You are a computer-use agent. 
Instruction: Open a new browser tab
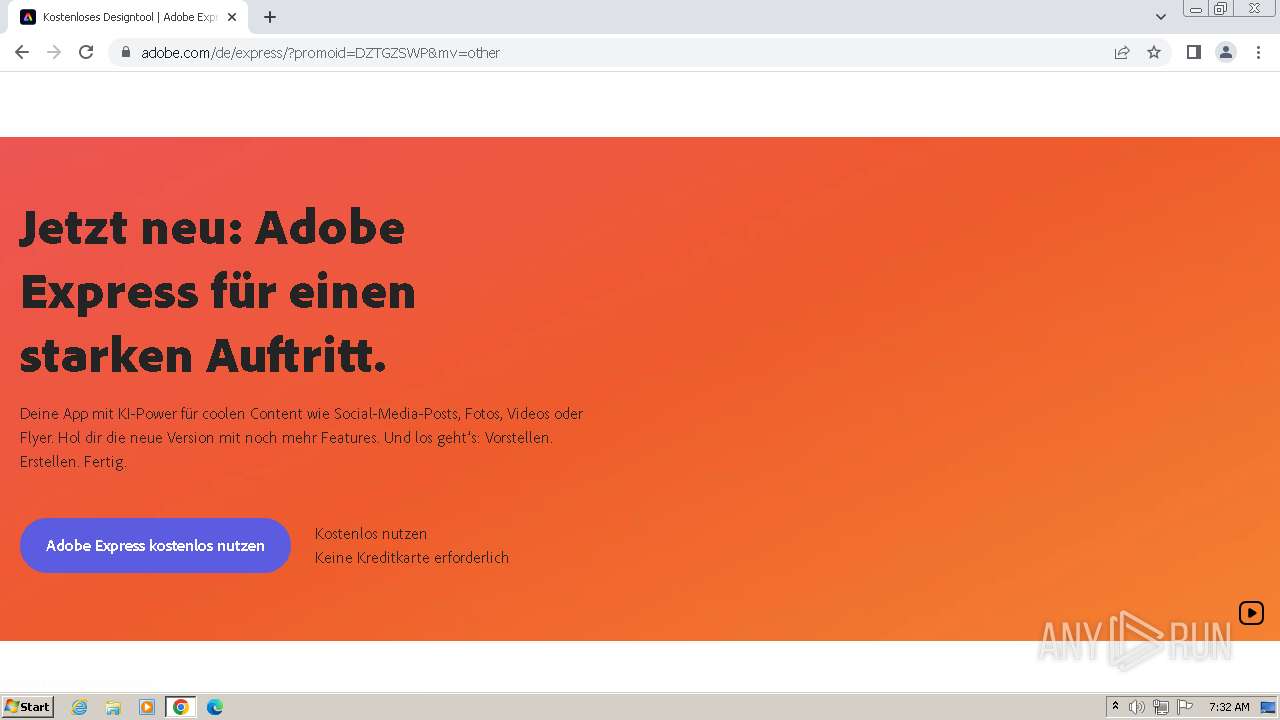click(x=270, y=17)
